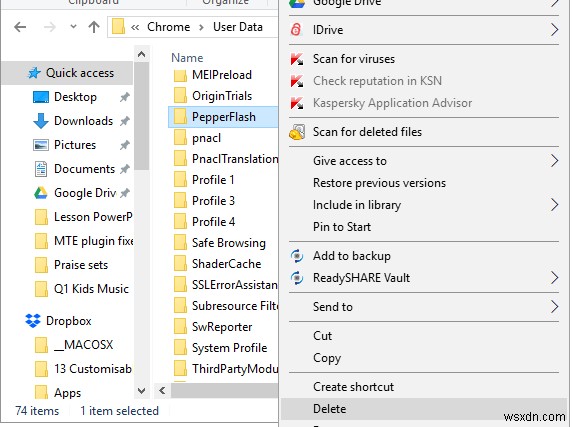Image resolution: width=577 pixels, height=427 pixels.
Task: Open the recent locations dropdown arrow
Action: [x=73, y=27]
